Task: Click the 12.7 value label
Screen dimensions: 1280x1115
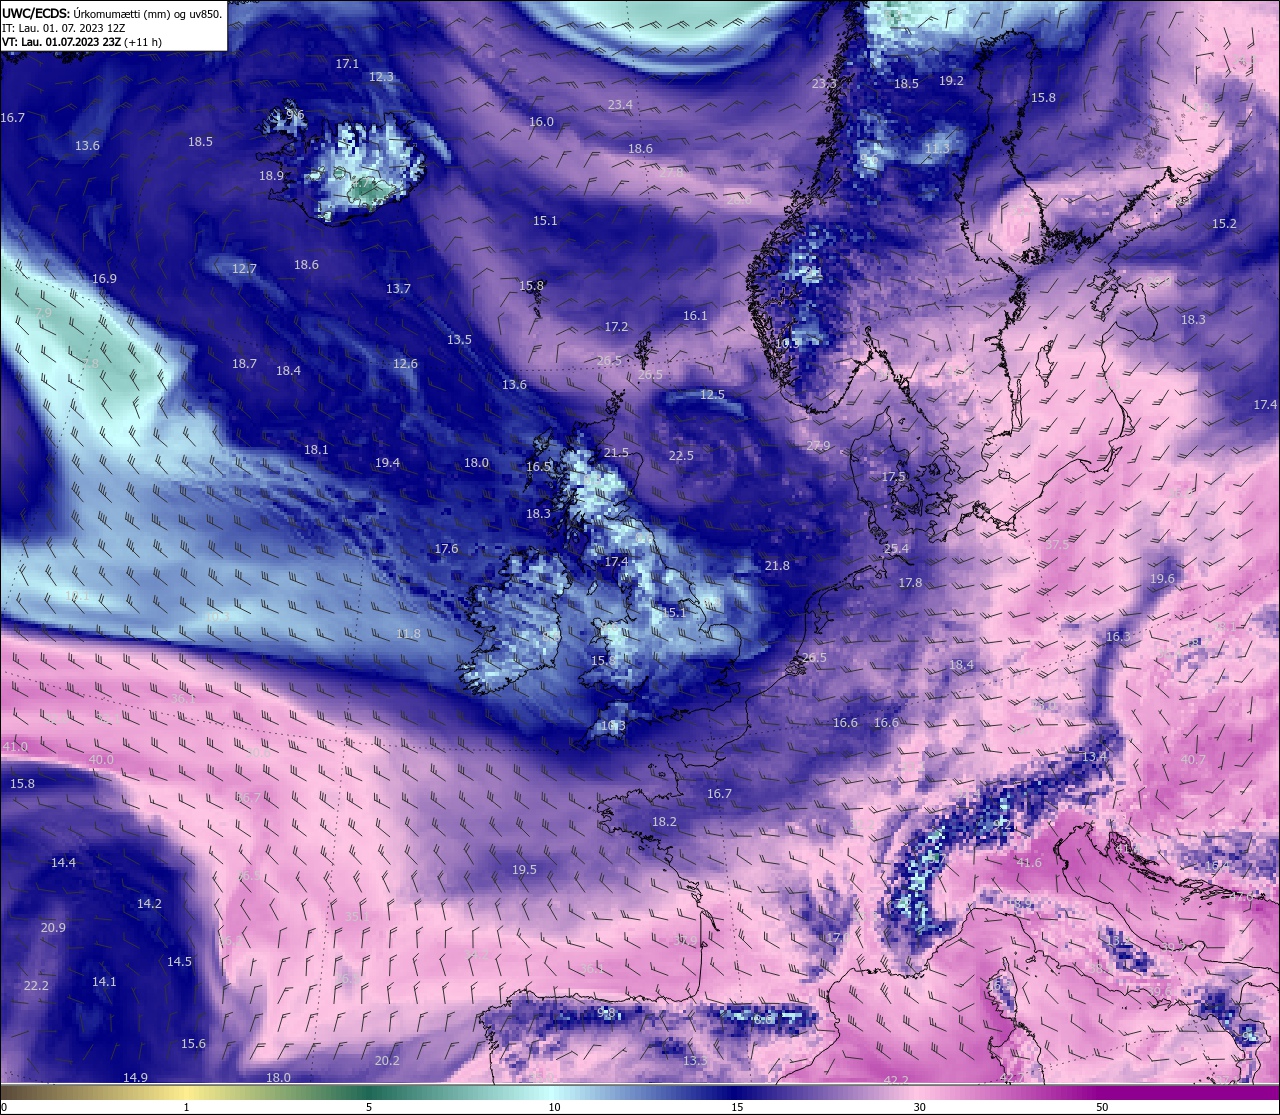Action: click(x=244, y=269)
